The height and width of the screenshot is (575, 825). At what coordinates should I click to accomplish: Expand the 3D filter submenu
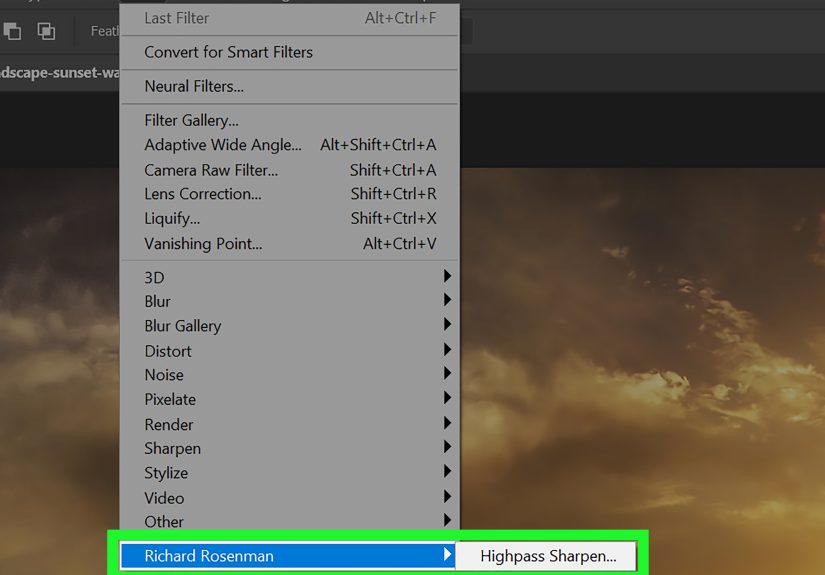pyautogui.click(x=289, y=277)
